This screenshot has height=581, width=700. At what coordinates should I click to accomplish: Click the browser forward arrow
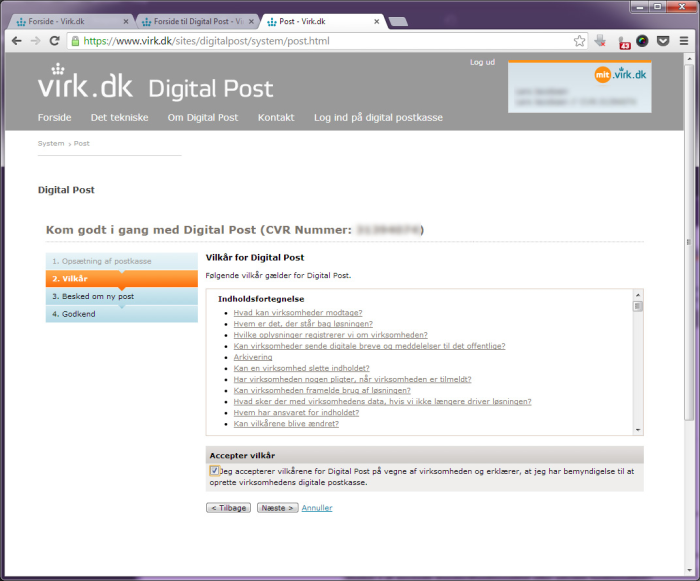click(35, 41)
